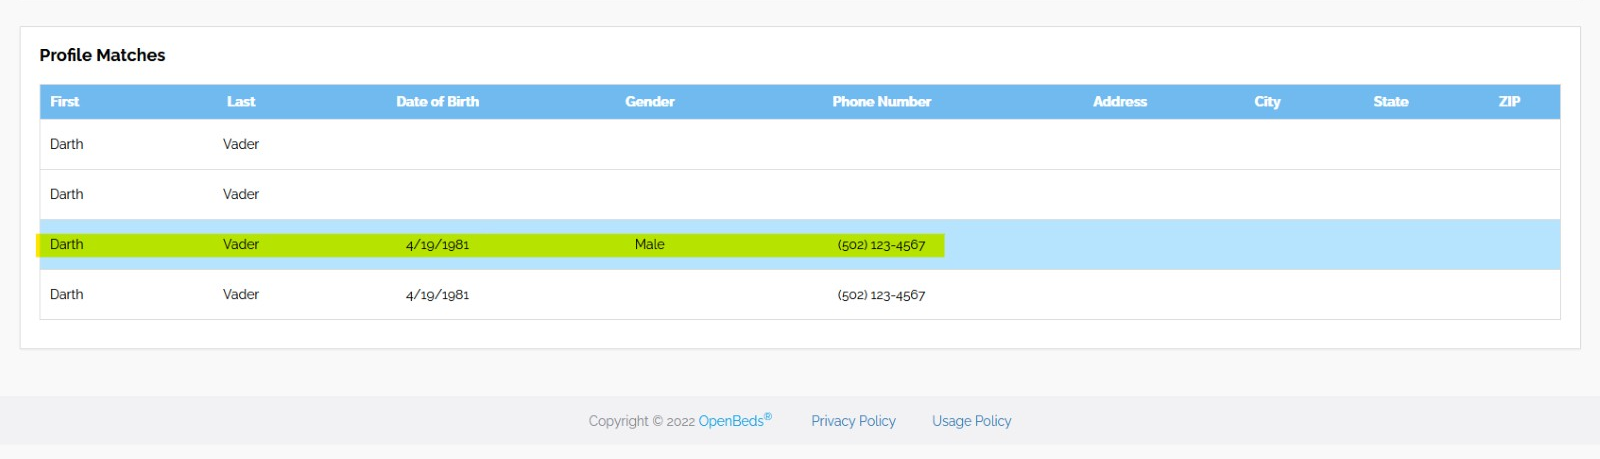Click the Gender column header
1600x459 pixels.
click(x=649, y=102)
